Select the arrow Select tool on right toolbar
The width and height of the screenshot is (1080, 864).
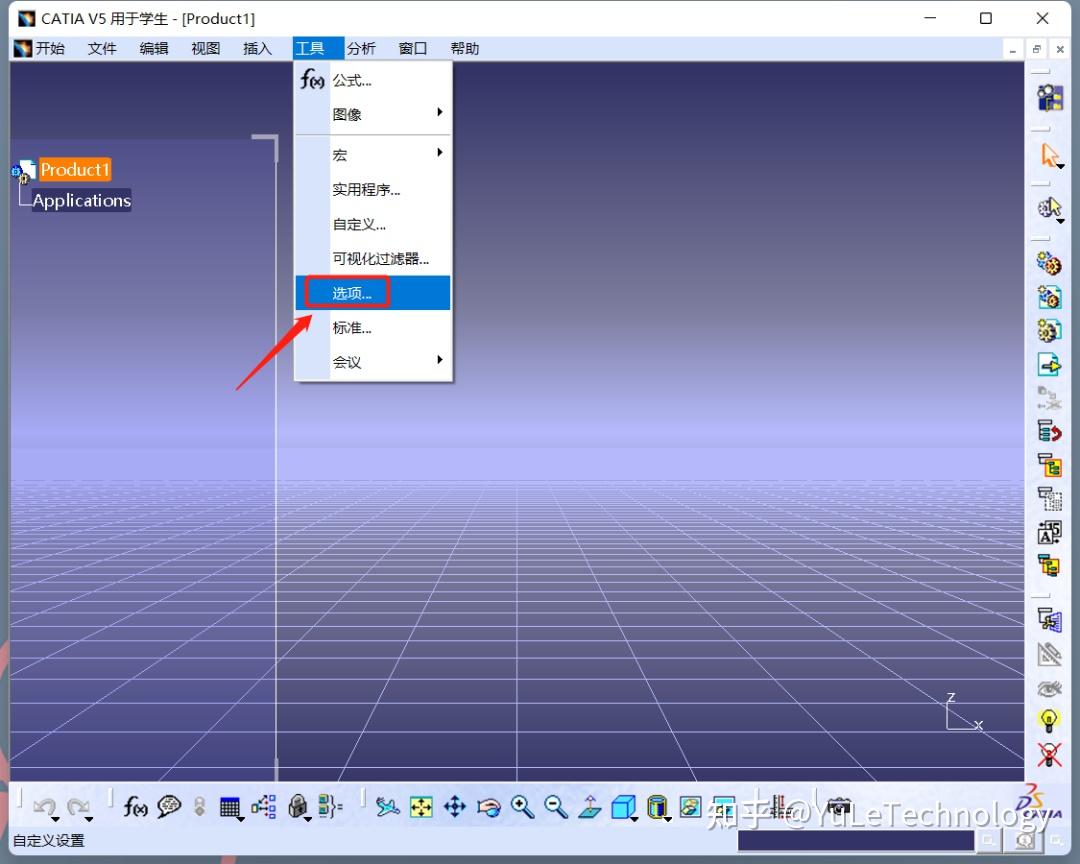pyautogui.click(x=1050, y=156)
